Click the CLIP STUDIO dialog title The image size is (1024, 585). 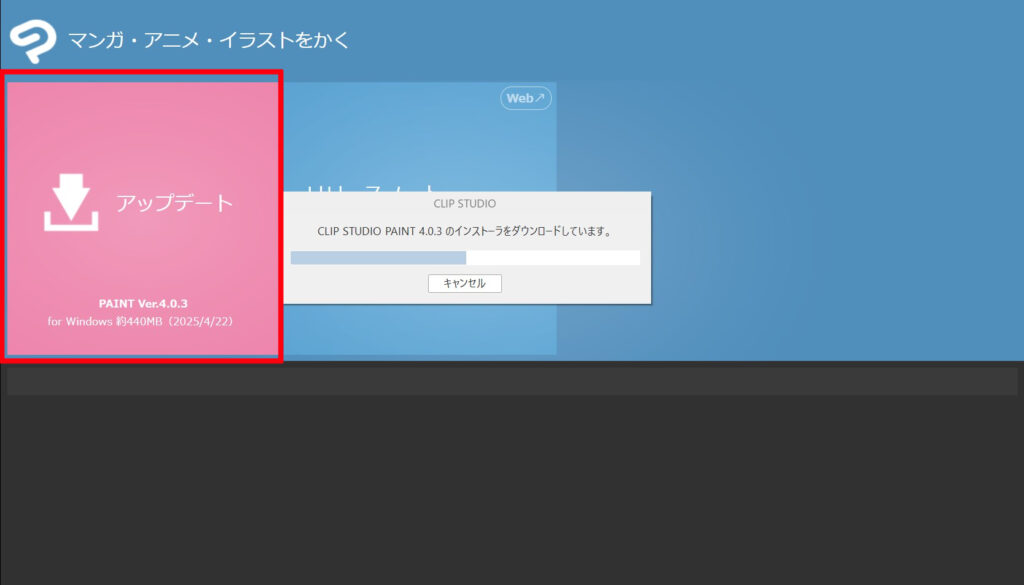(x=465, y=204)
